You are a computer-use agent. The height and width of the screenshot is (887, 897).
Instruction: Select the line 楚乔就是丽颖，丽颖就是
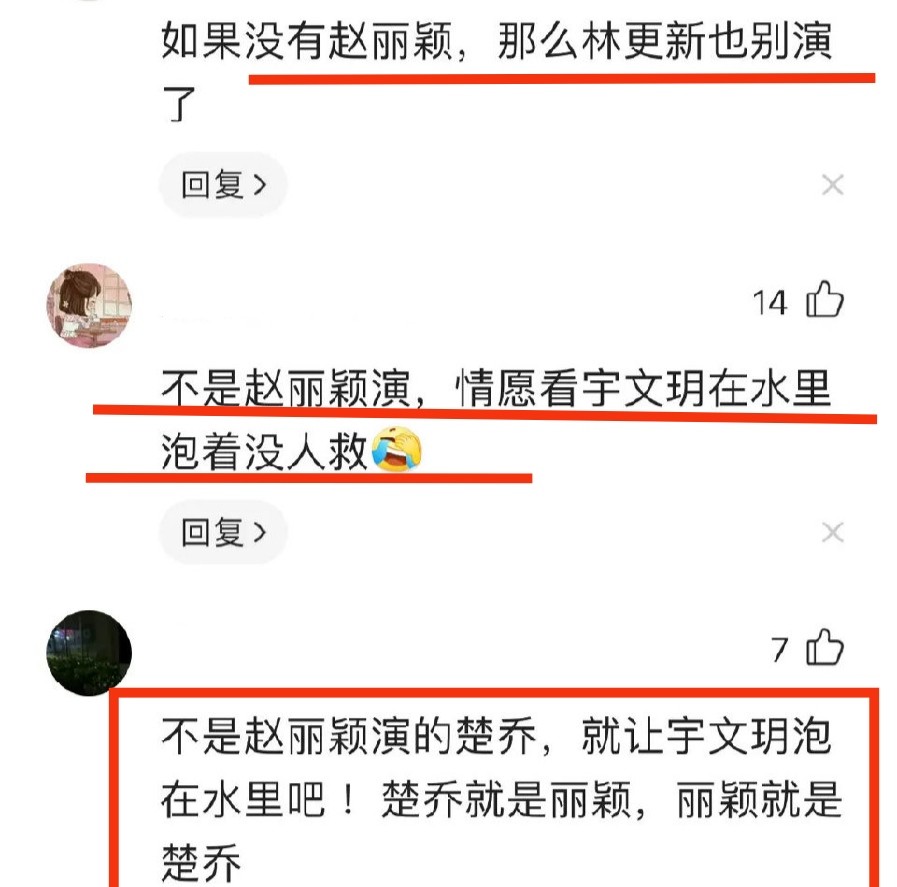(x=612, y=798)
